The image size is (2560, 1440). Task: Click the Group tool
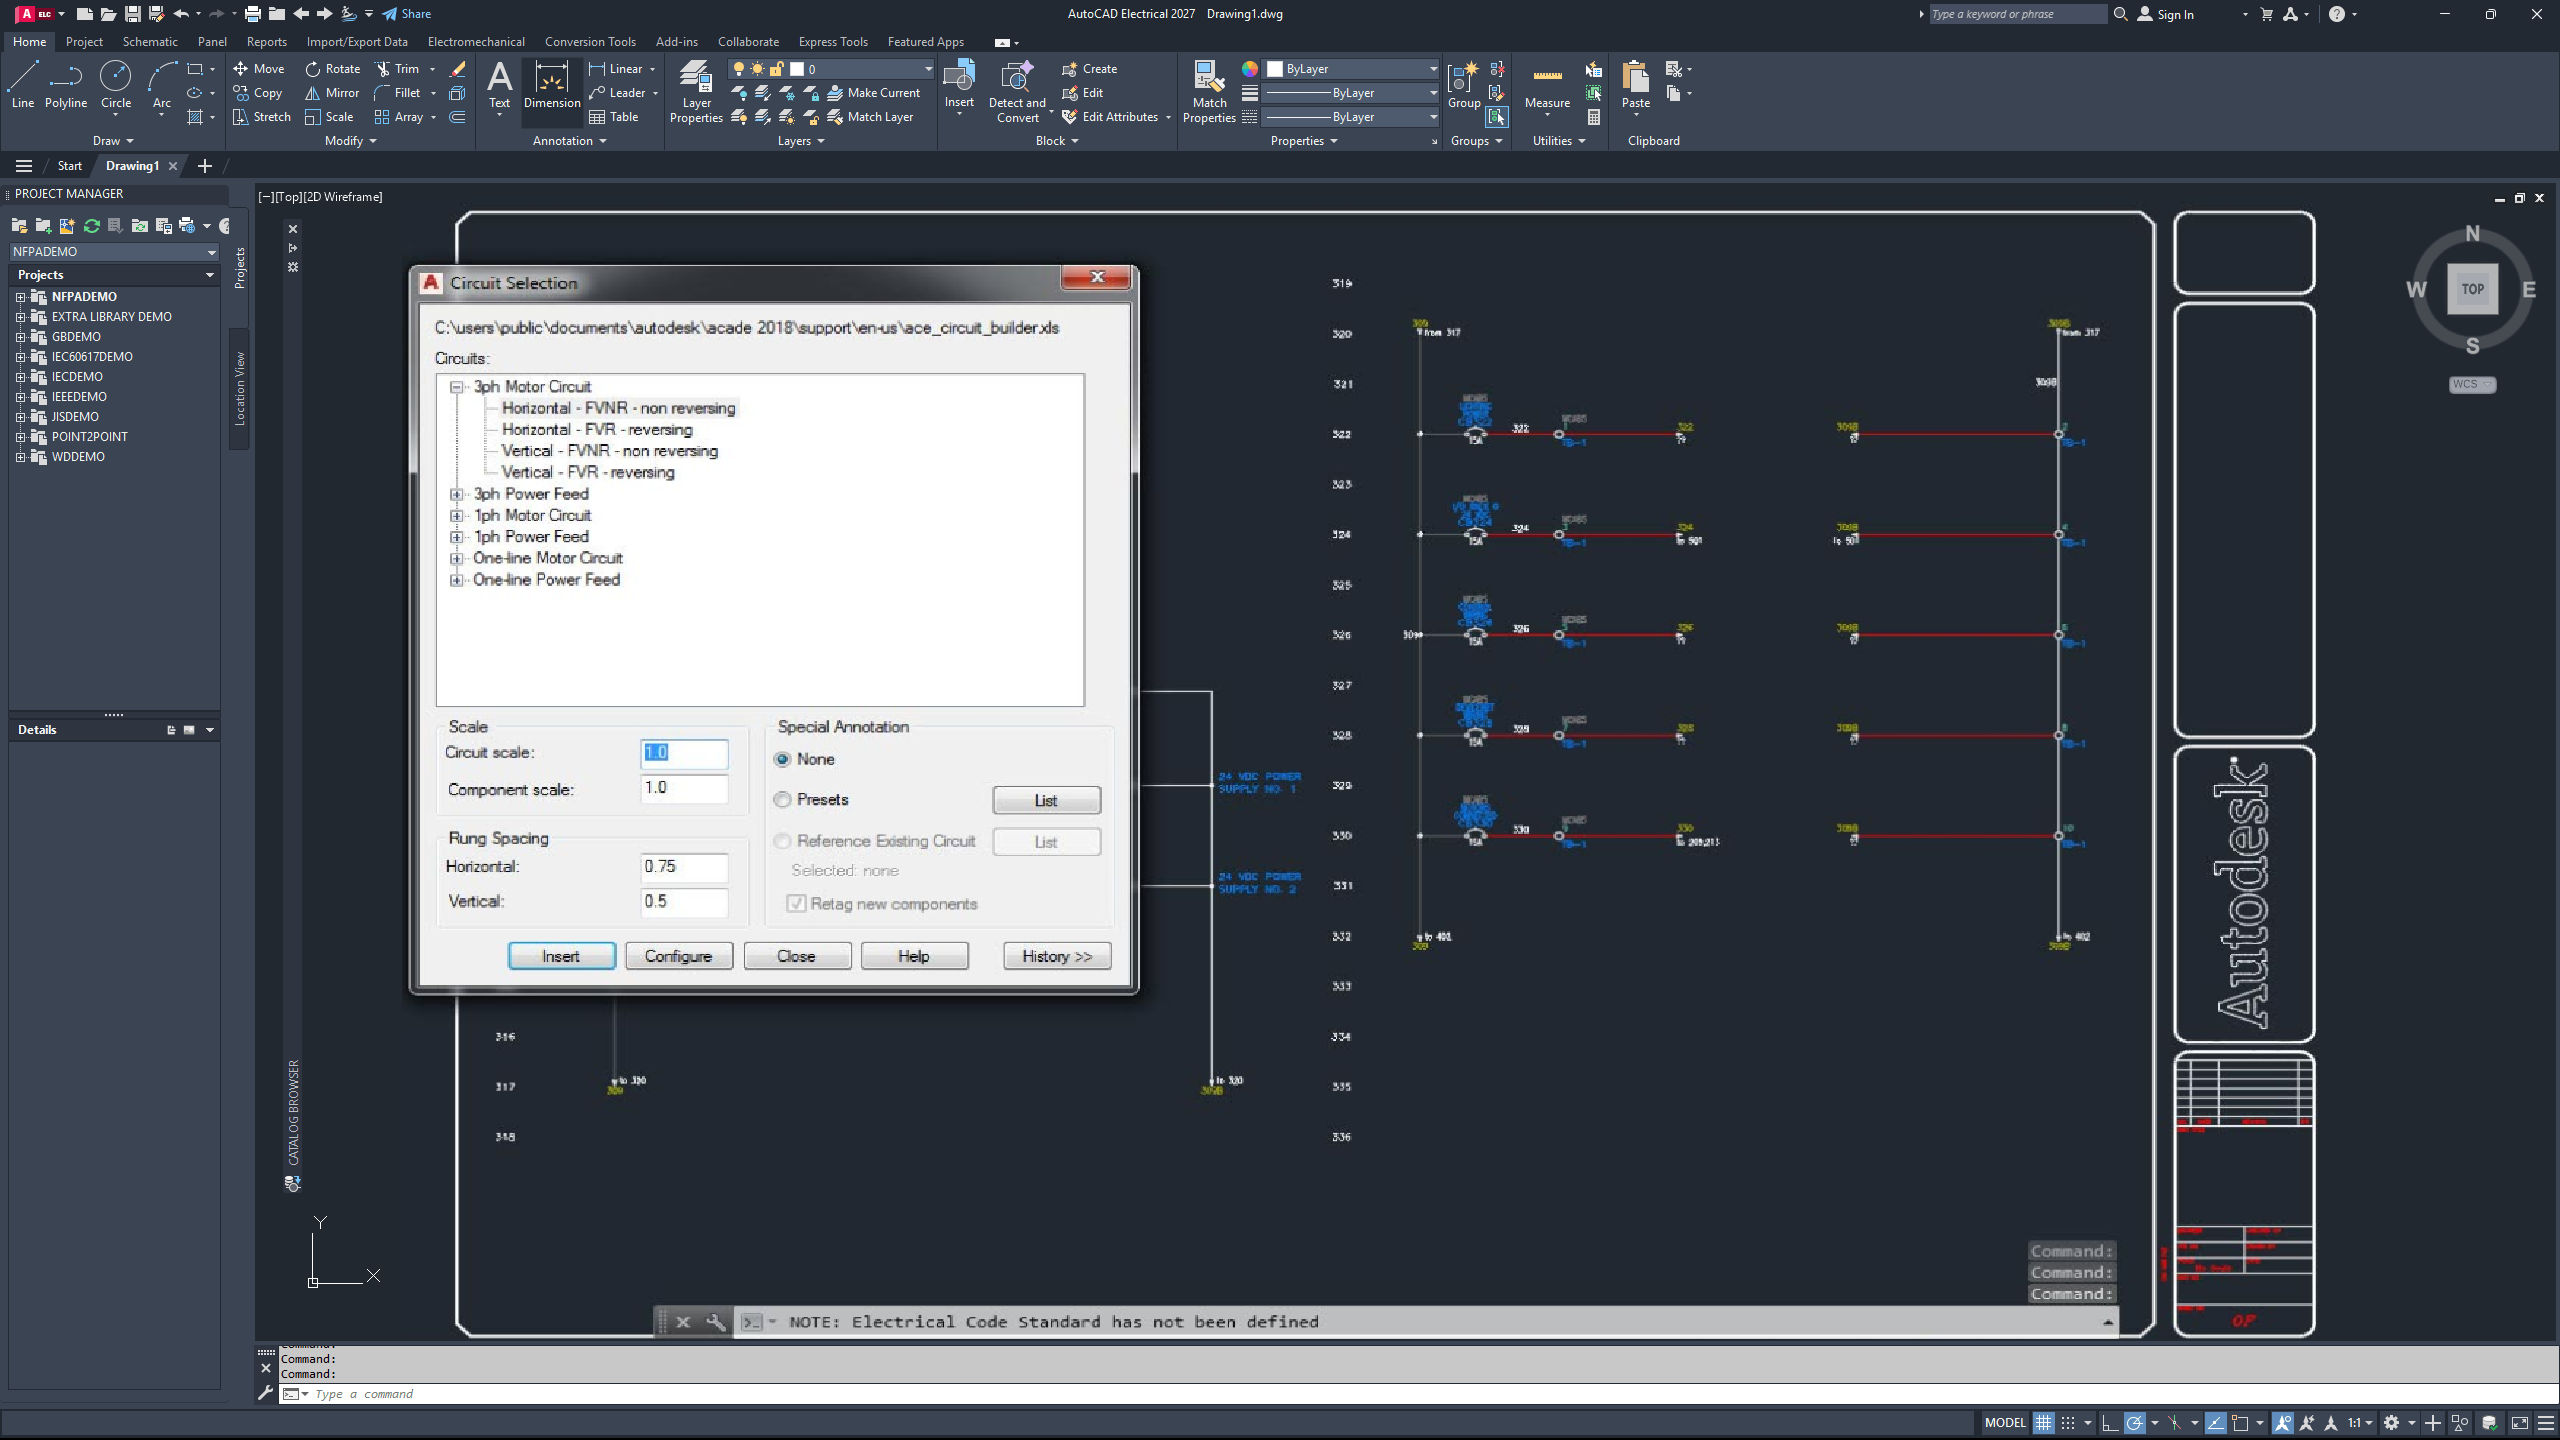pos(1464,86)
